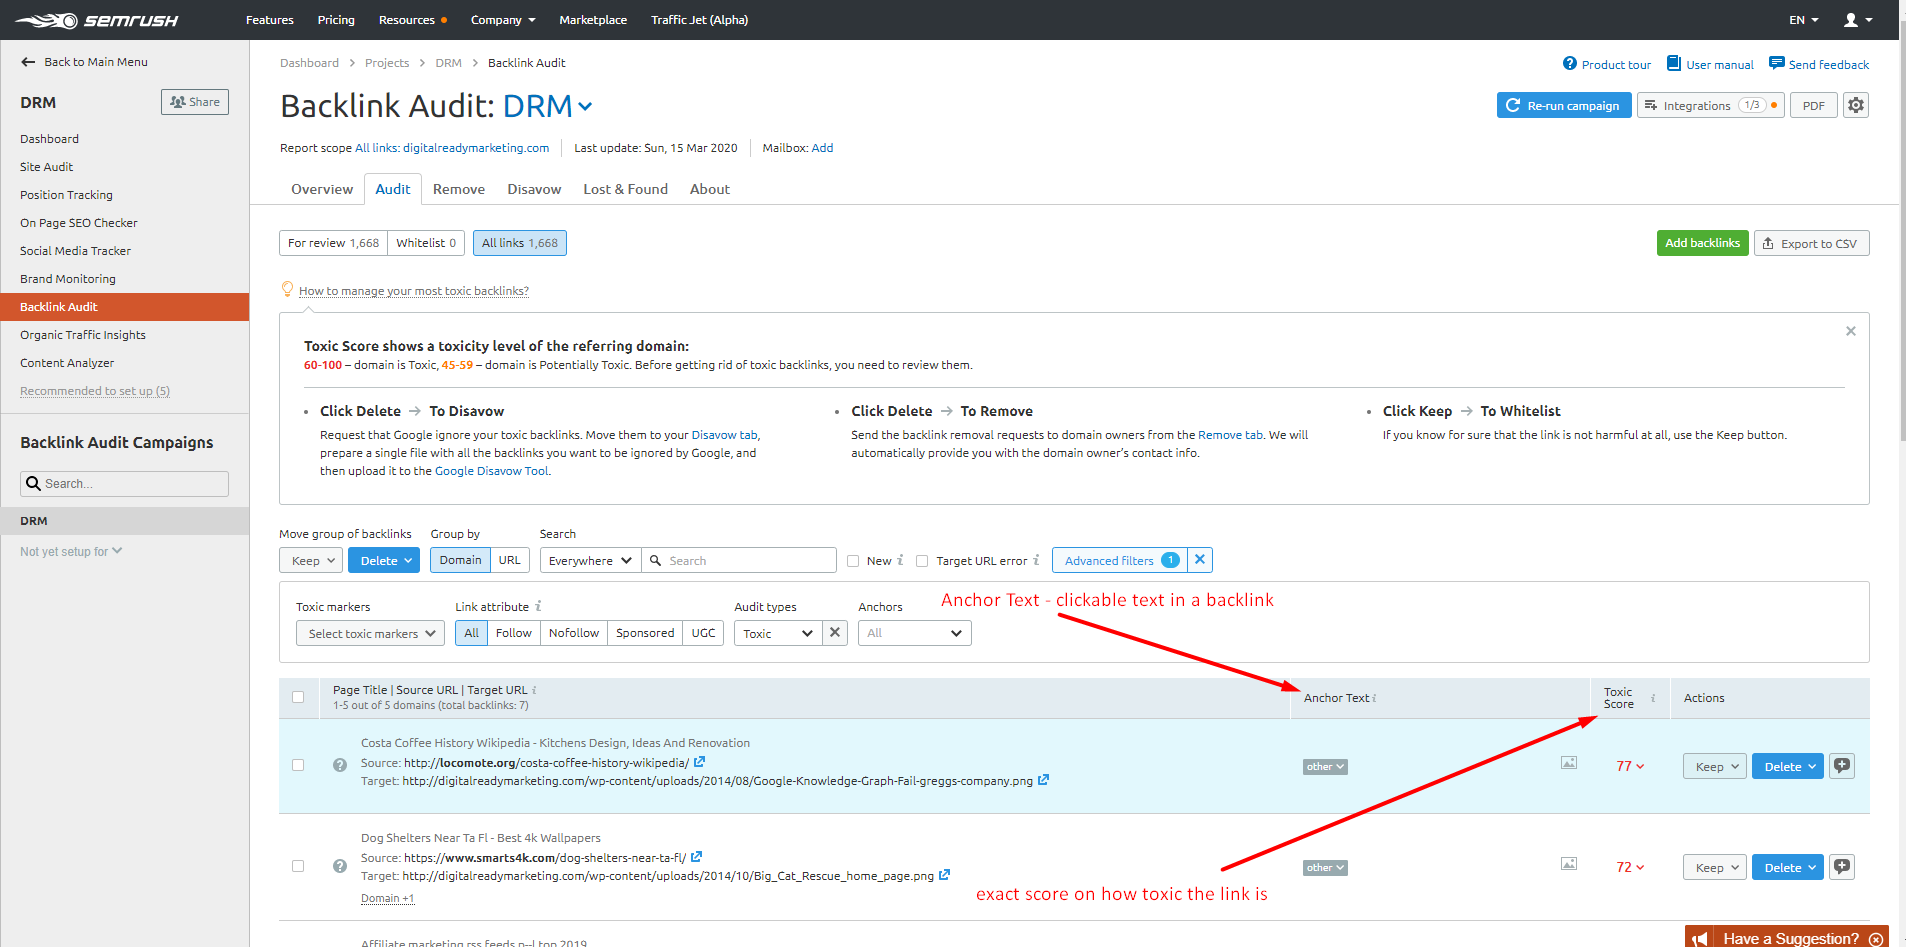This screenshot has height=947, width=1906.
Task: Click comment icon in locomote.org row
Action: [x=1842, y=766]
